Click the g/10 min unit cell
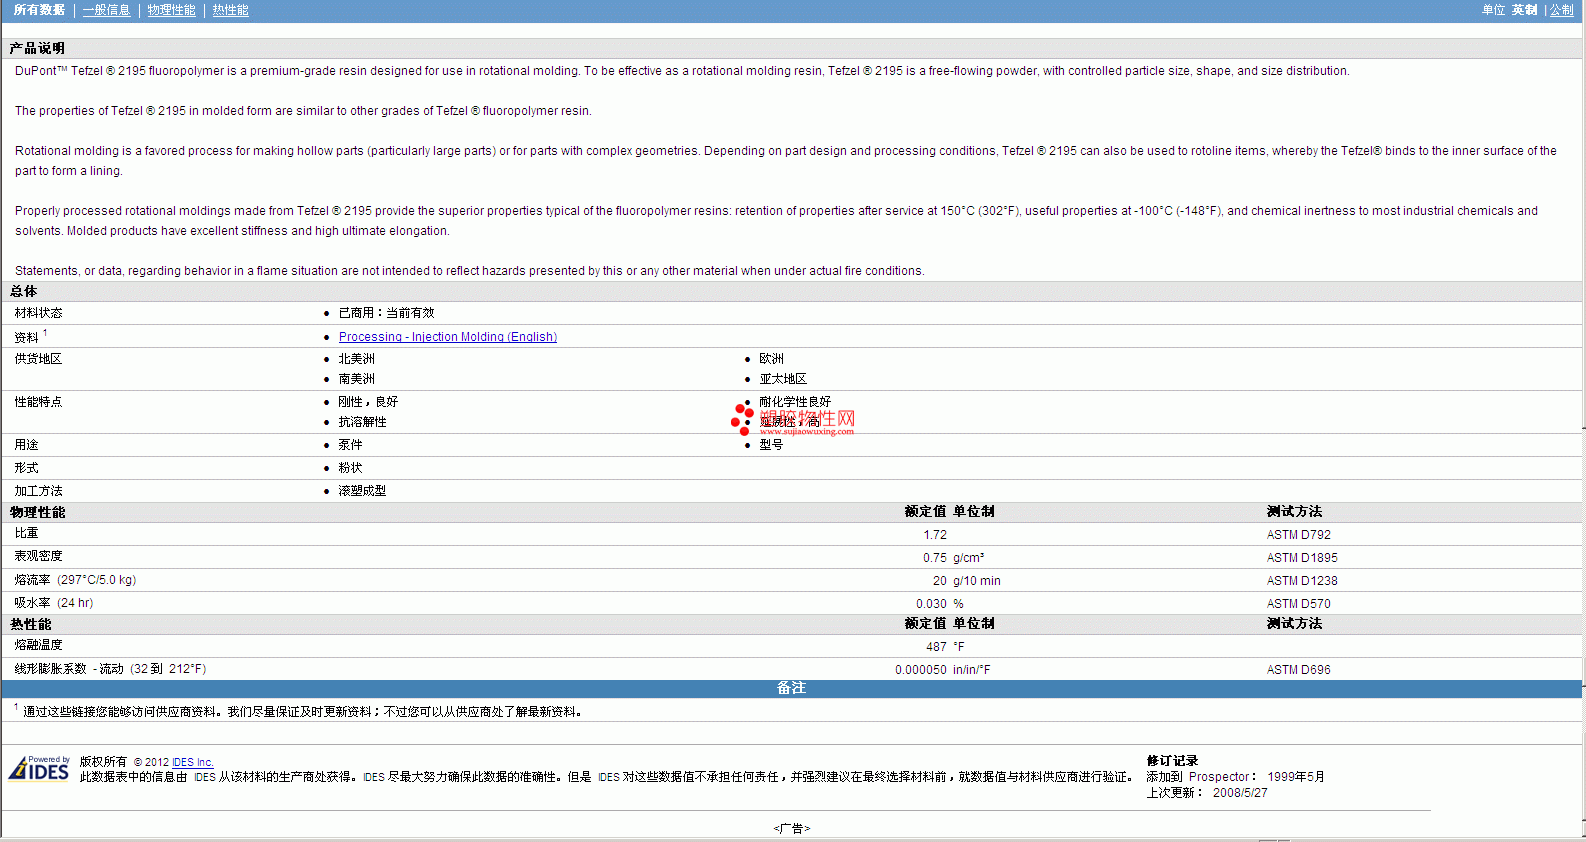 coord(977,581)
